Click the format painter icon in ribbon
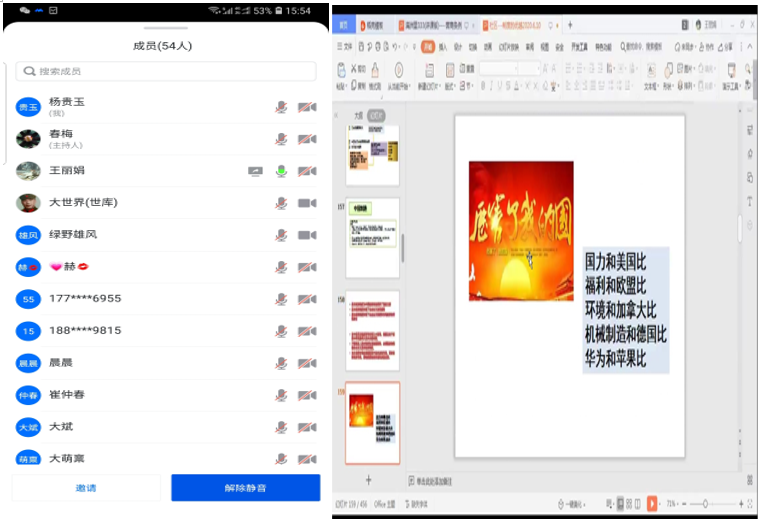This screenshot has height=519, width=764. (374, 69)
